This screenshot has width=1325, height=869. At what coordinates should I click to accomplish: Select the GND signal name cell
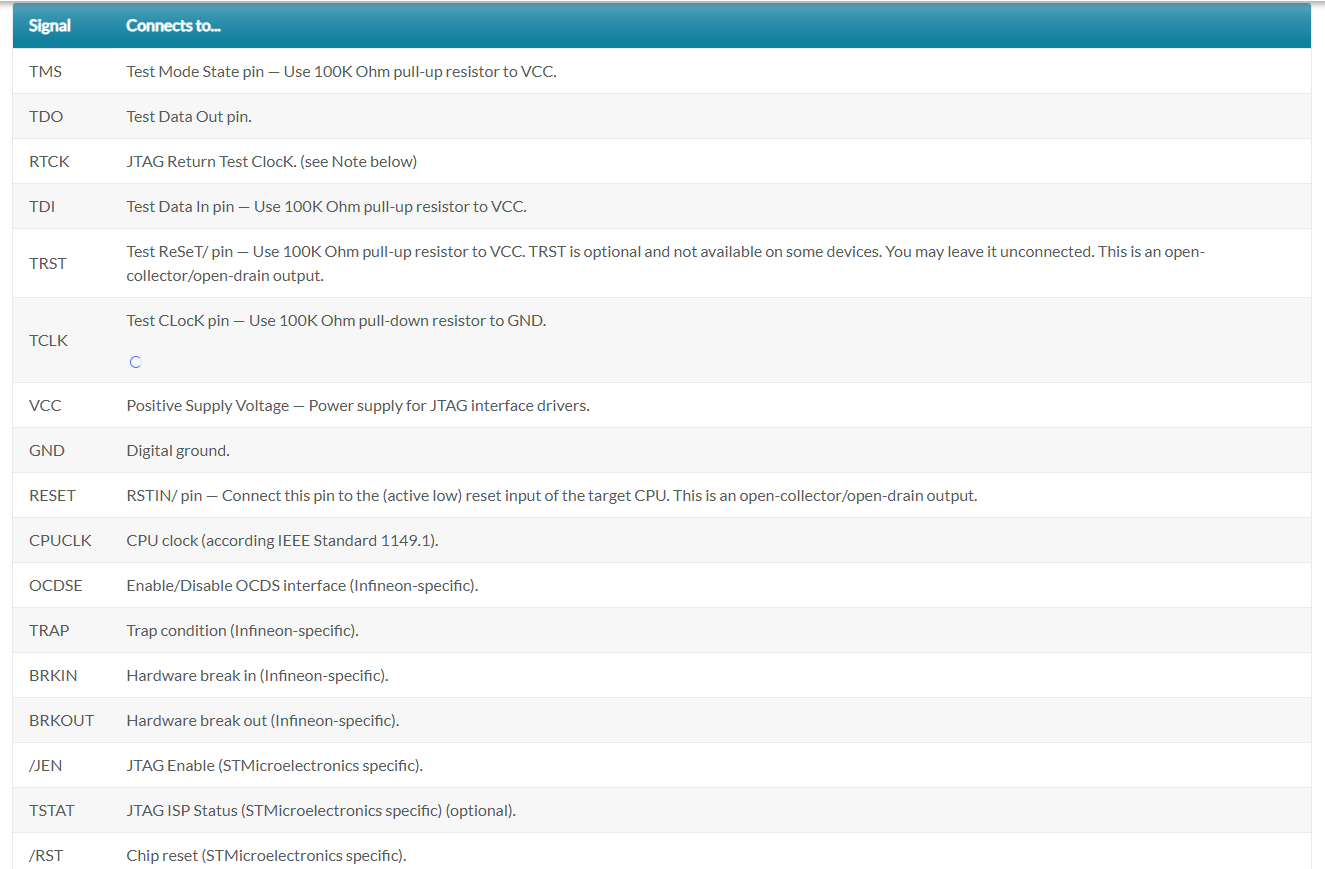coord(47,451)
